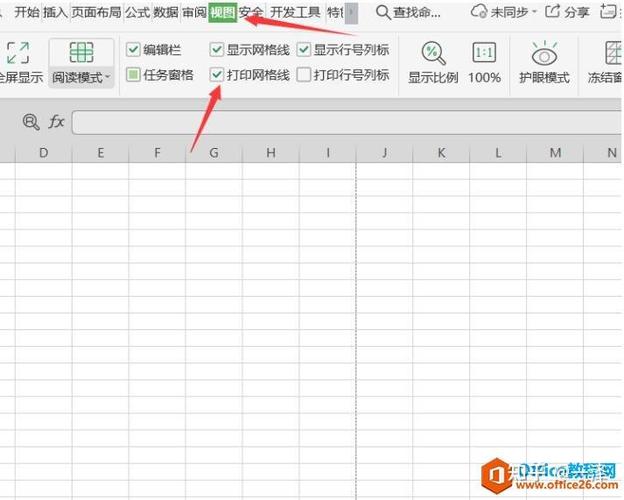Expand more ribbon tabs arrow

(x=351, y=13)
